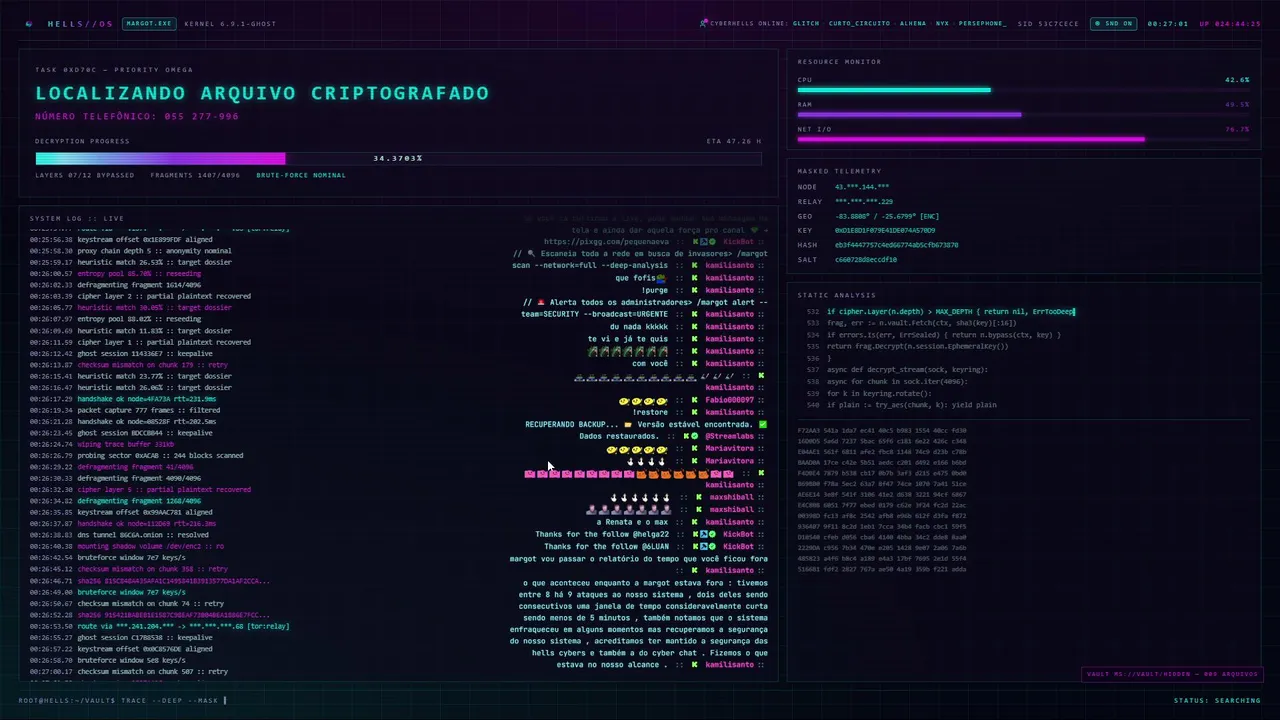Click log line 'wiping trace buffer 331kb'

[101, 444]
